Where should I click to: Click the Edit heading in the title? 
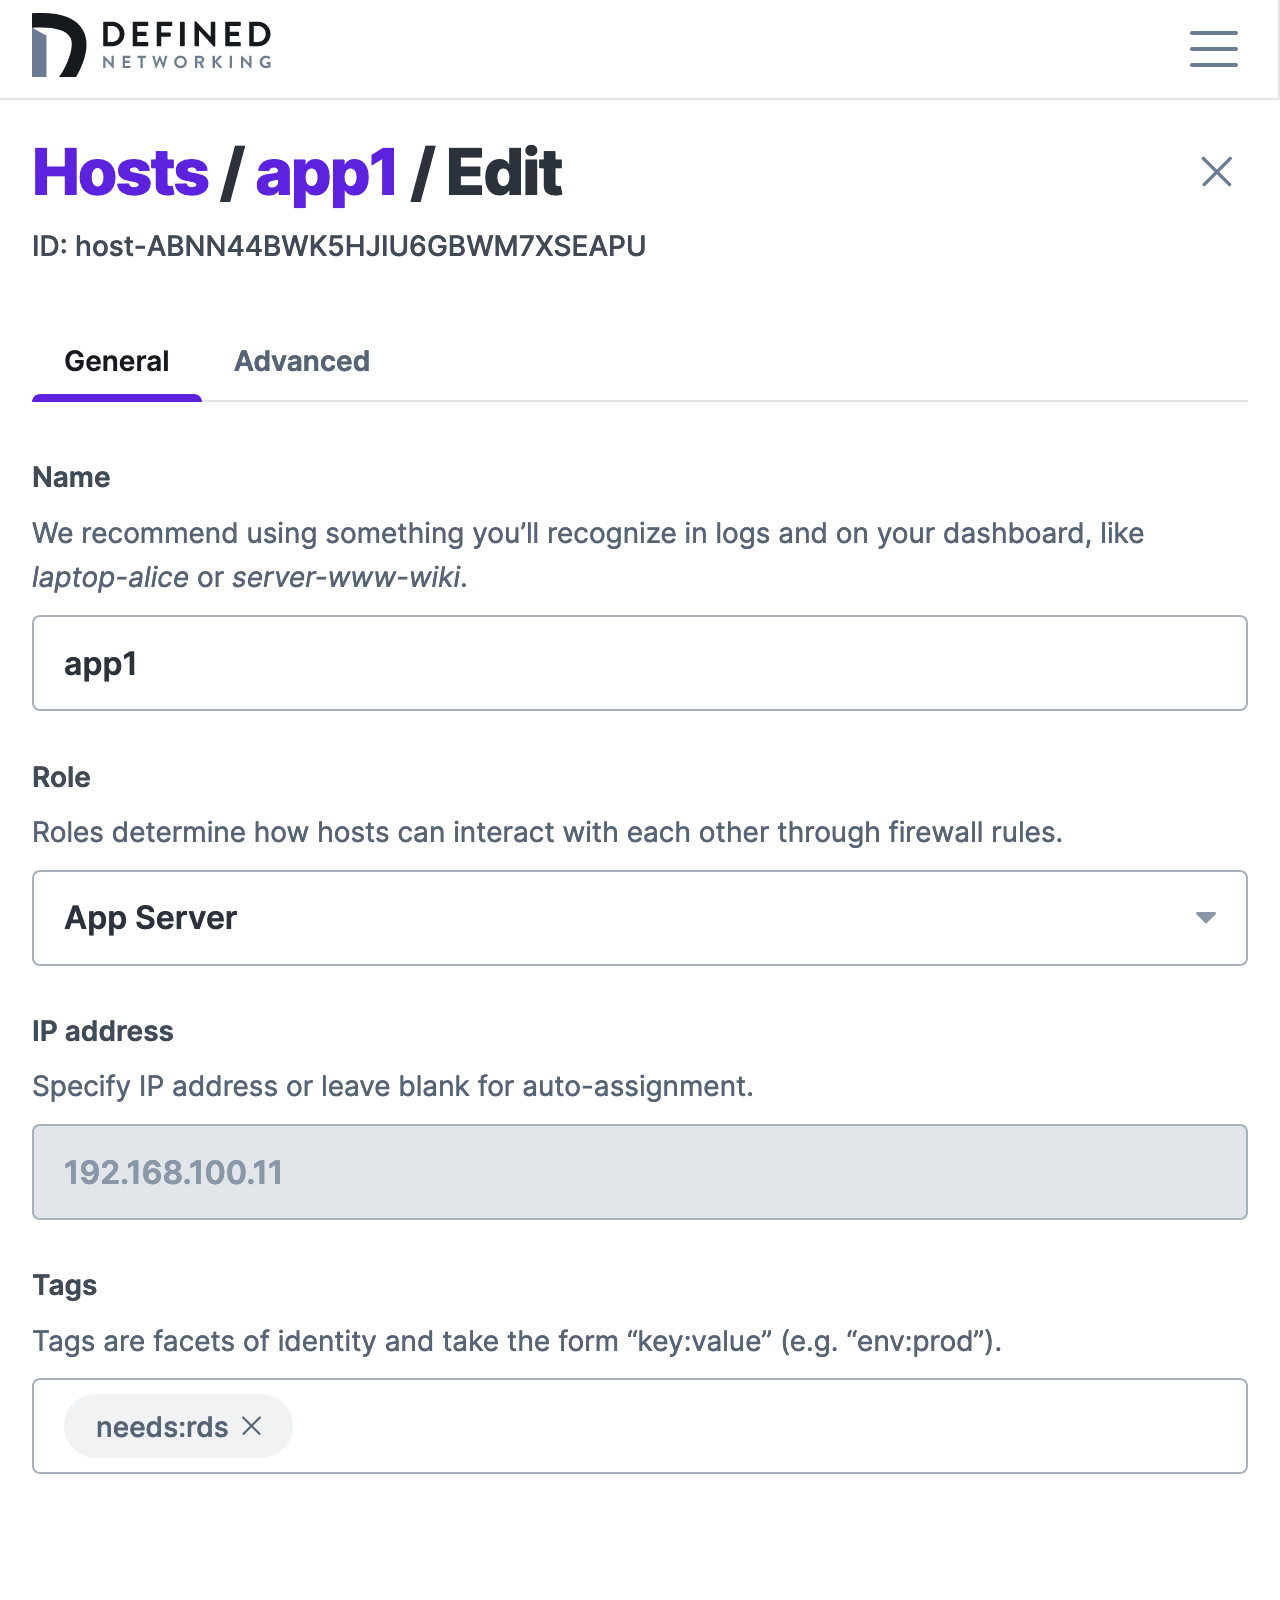tap(505, 171)
